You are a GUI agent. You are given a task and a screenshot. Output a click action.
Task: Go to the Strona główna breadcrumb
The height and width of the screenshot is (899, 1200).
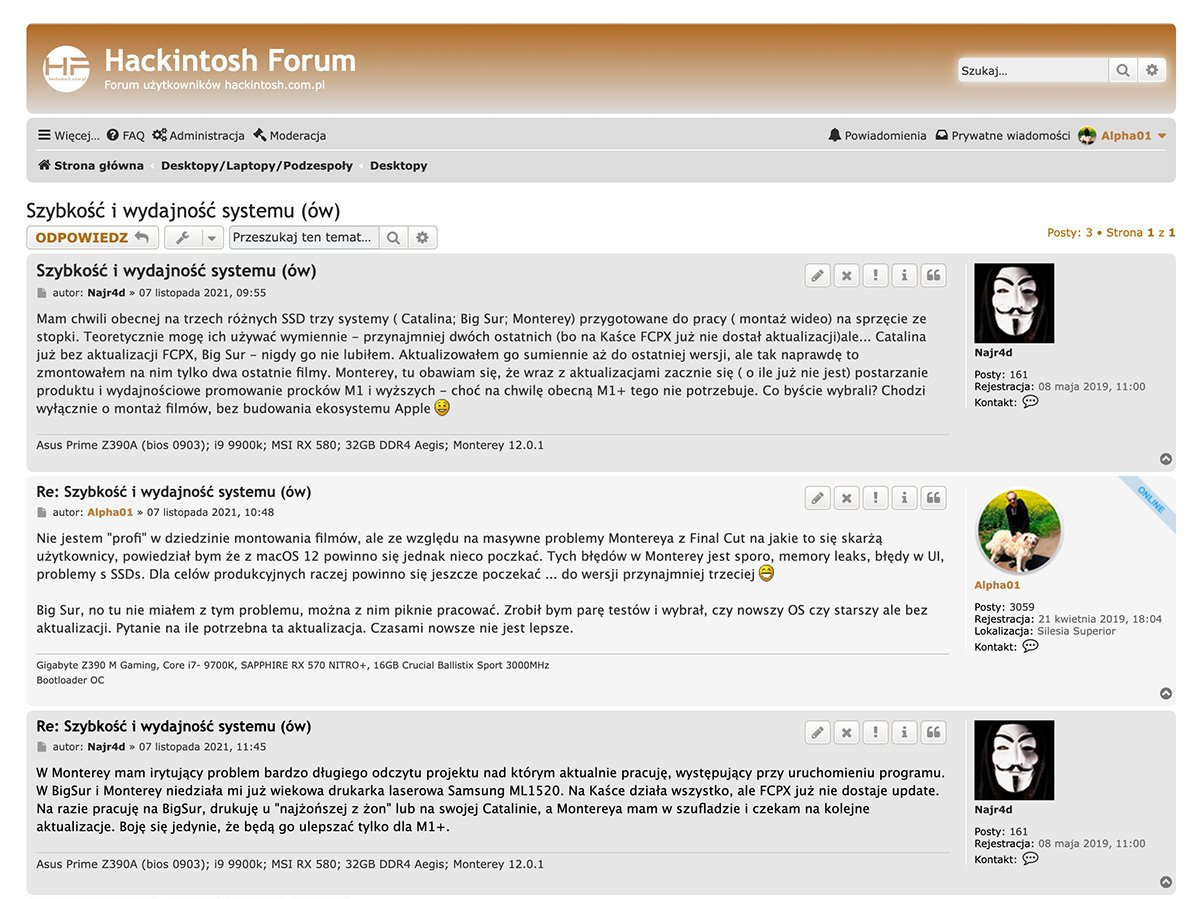pos(91,165)
